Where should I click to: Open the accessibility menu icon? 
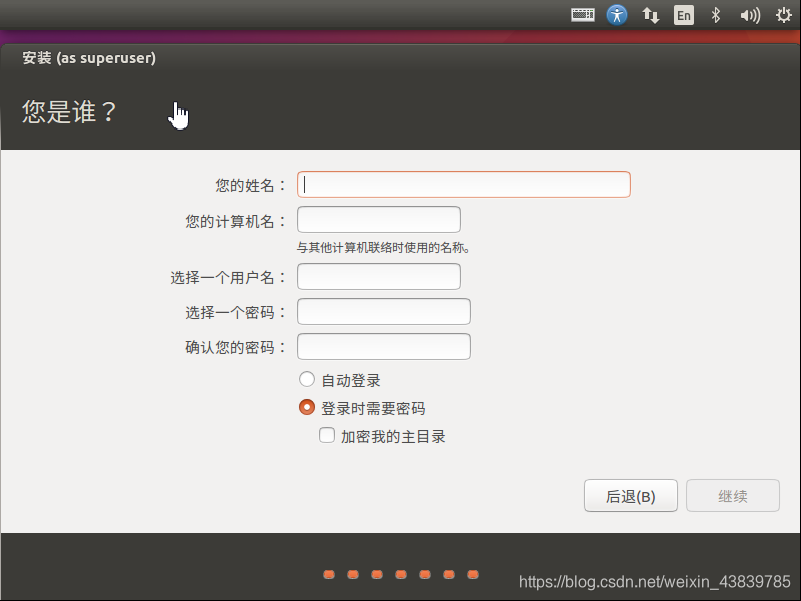tap(617, 15)
